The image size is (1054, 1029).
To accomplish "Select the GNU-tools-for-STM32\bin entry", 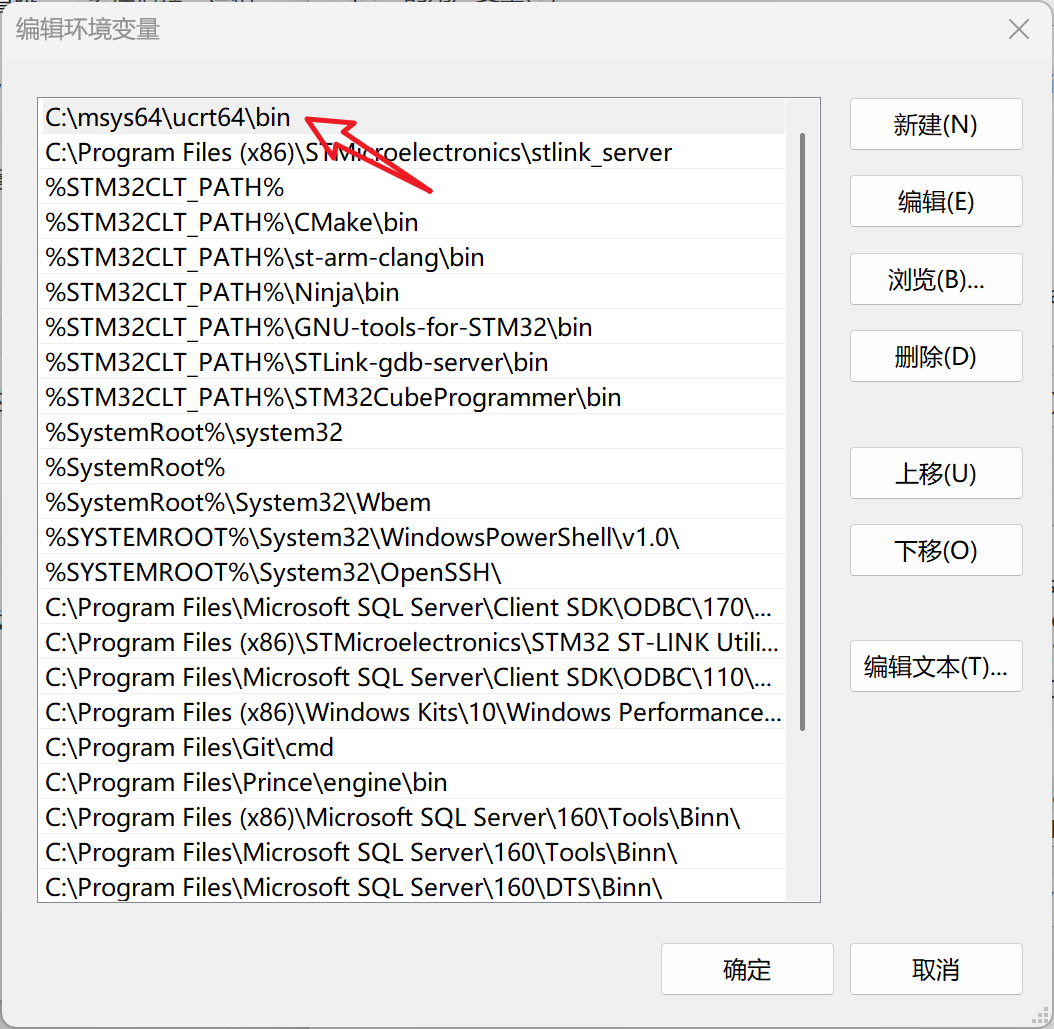I will (x=412, y=327).
